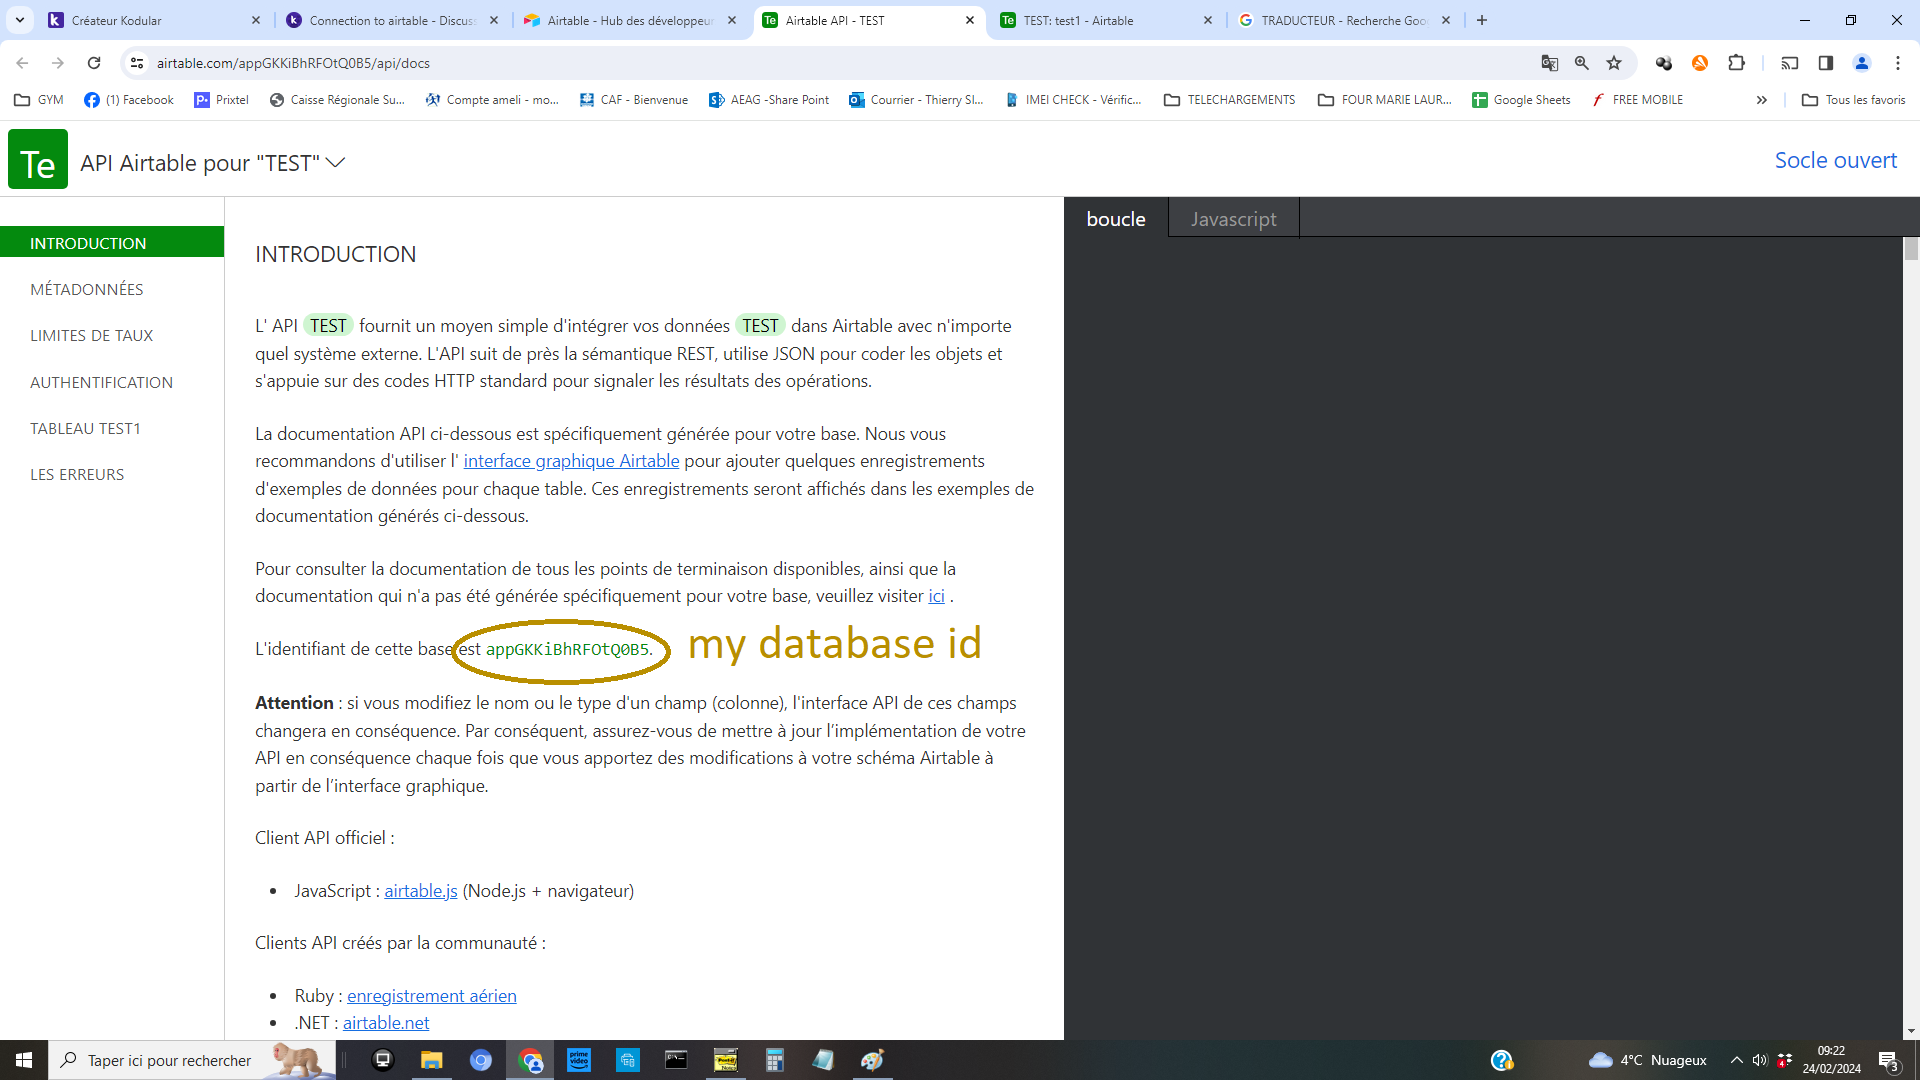The height and width of the screenshot is (1080, 1920).
Task: Click the Chrome icon in the taskbar
Action: 530,1059
